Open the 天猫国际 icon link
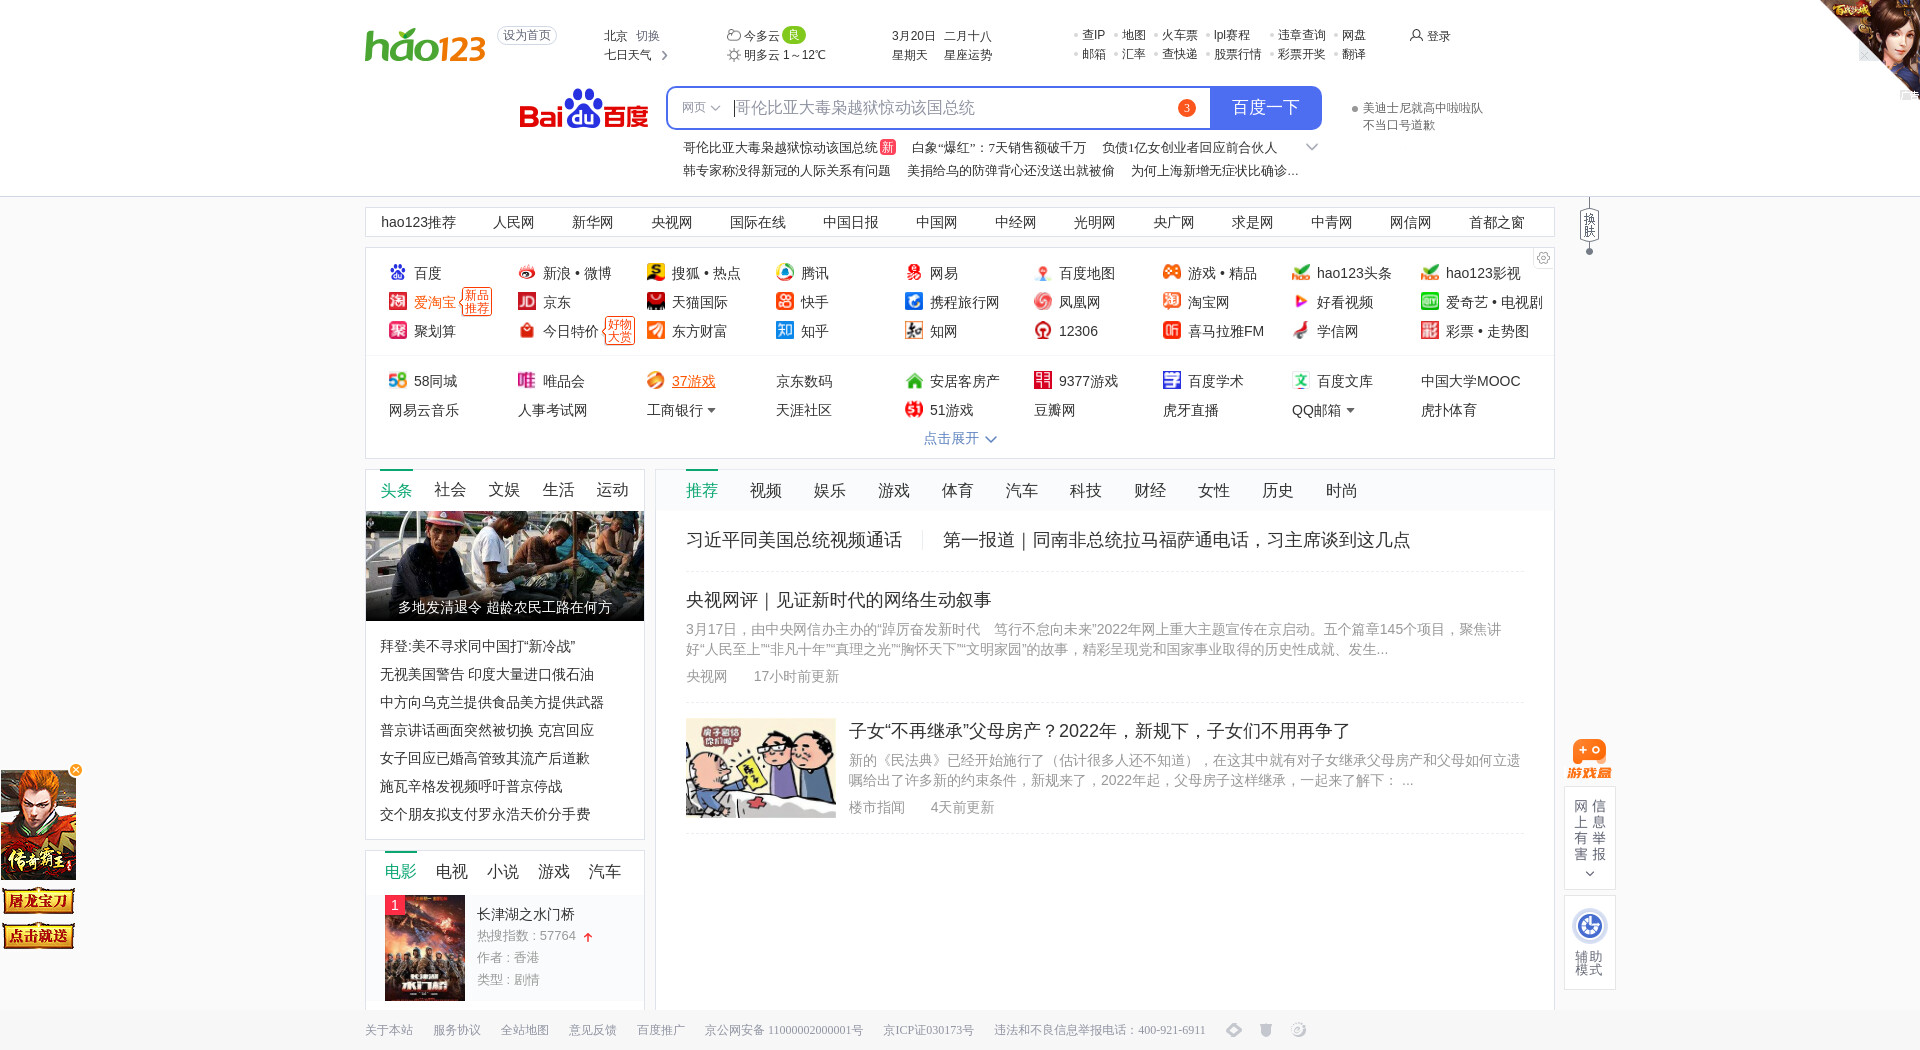This screenshot has height=1050, width=1920. click(656, 301)
